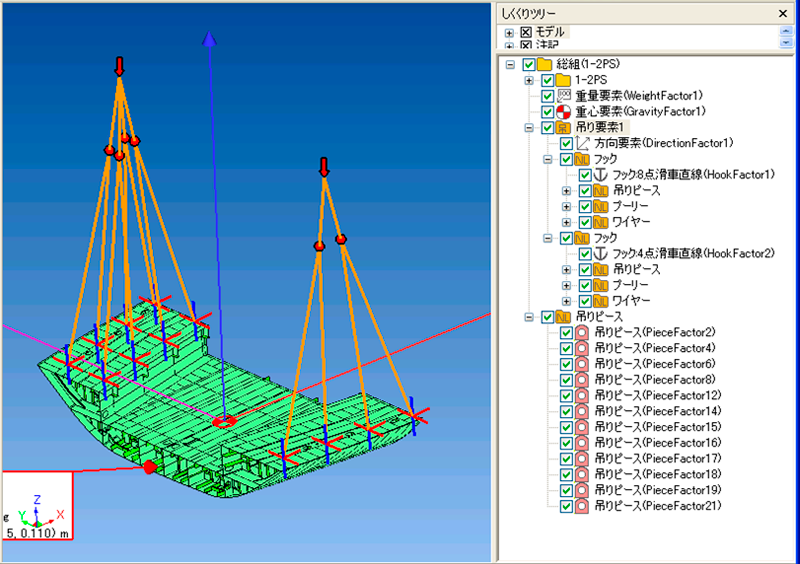Click the red sphere on the ship hull

[x=149, y=467]
